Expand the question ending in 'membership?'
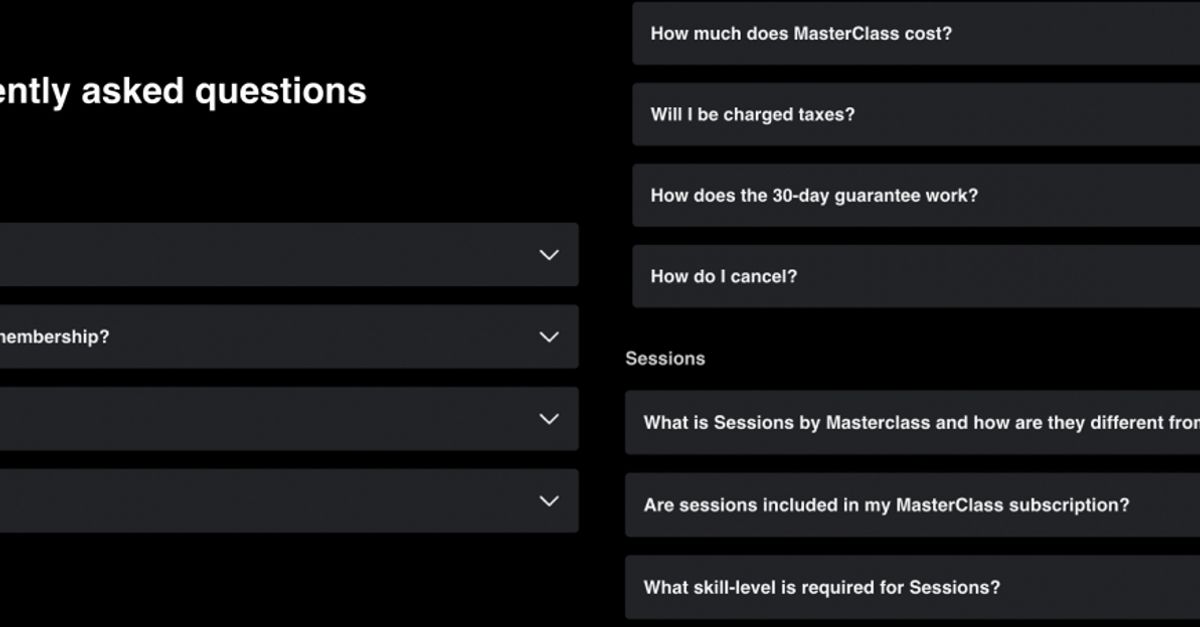The width and height of the screenshot is (1200, 627). point(290,336)
